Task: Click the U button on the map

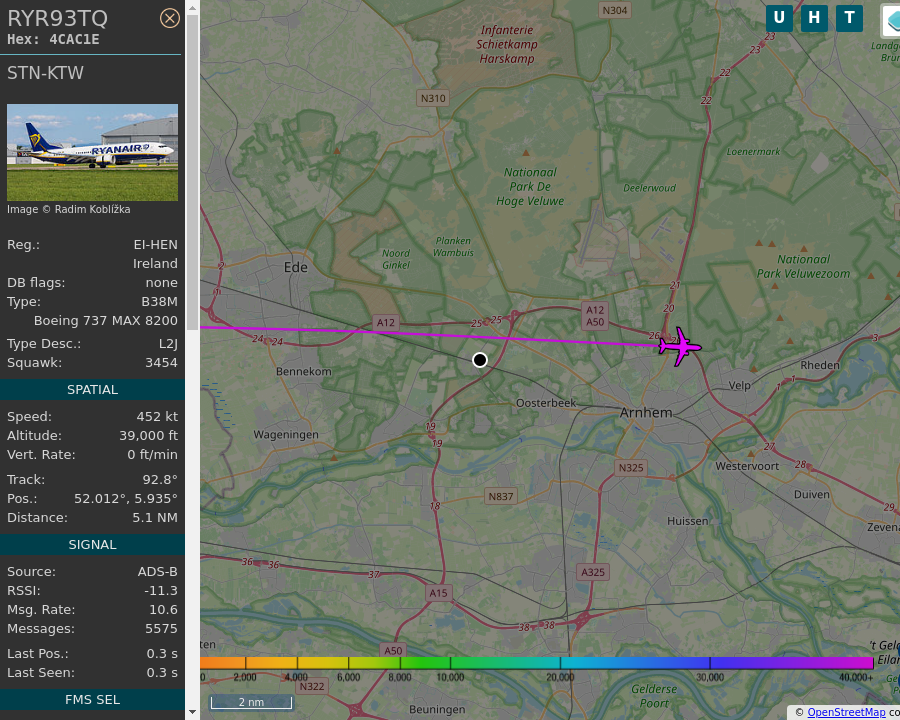Action: pos(779,18)
